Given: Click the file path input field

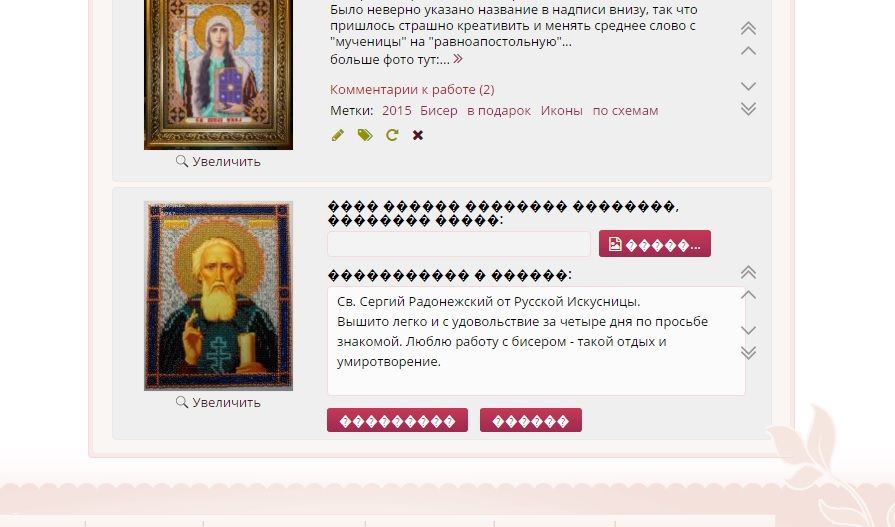Looking at the screenshot, I should [459, 244].
